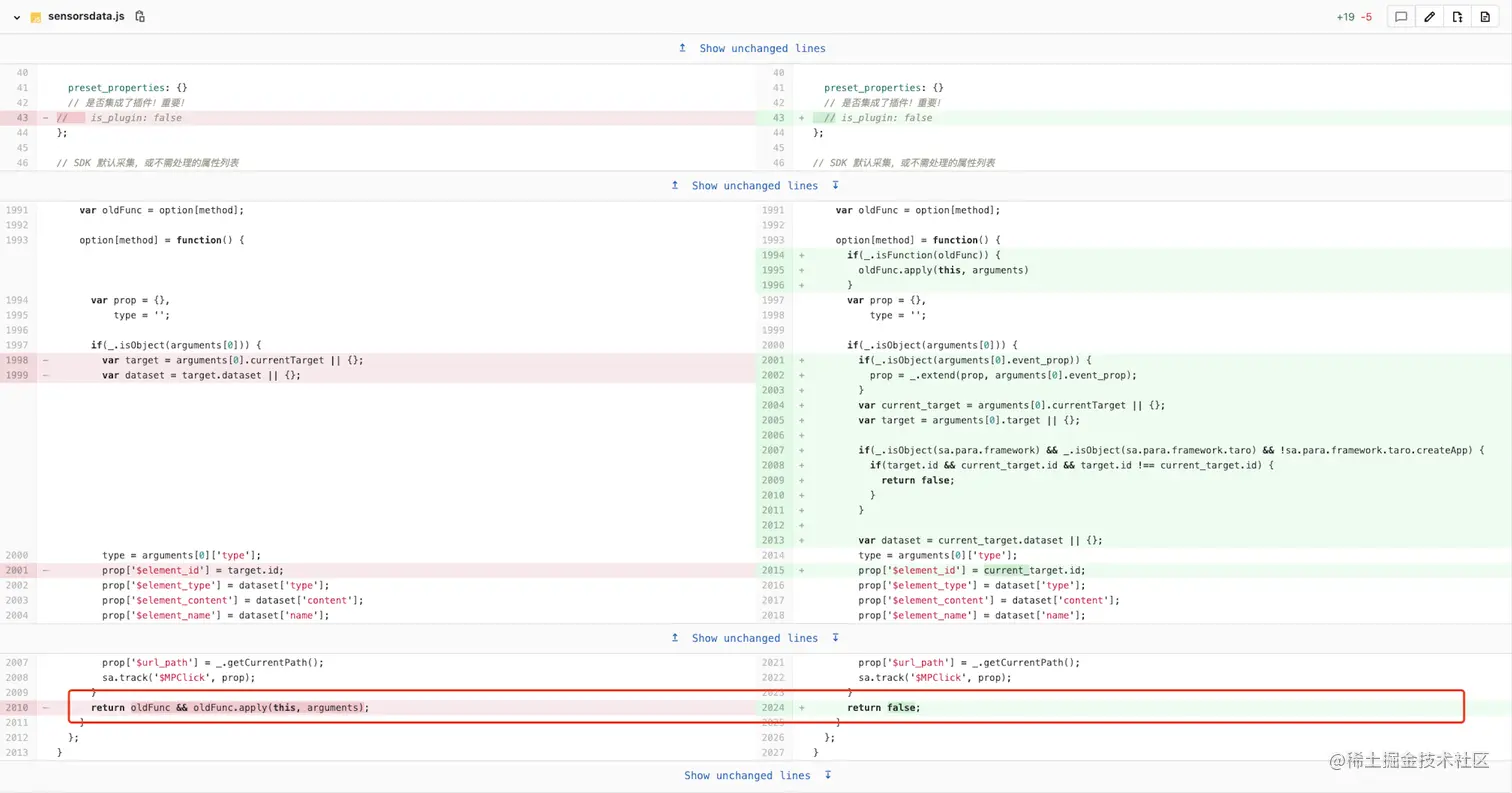Click removed line number 2010 on left
Screen dimensions: 1512x793
click(17, 708)
